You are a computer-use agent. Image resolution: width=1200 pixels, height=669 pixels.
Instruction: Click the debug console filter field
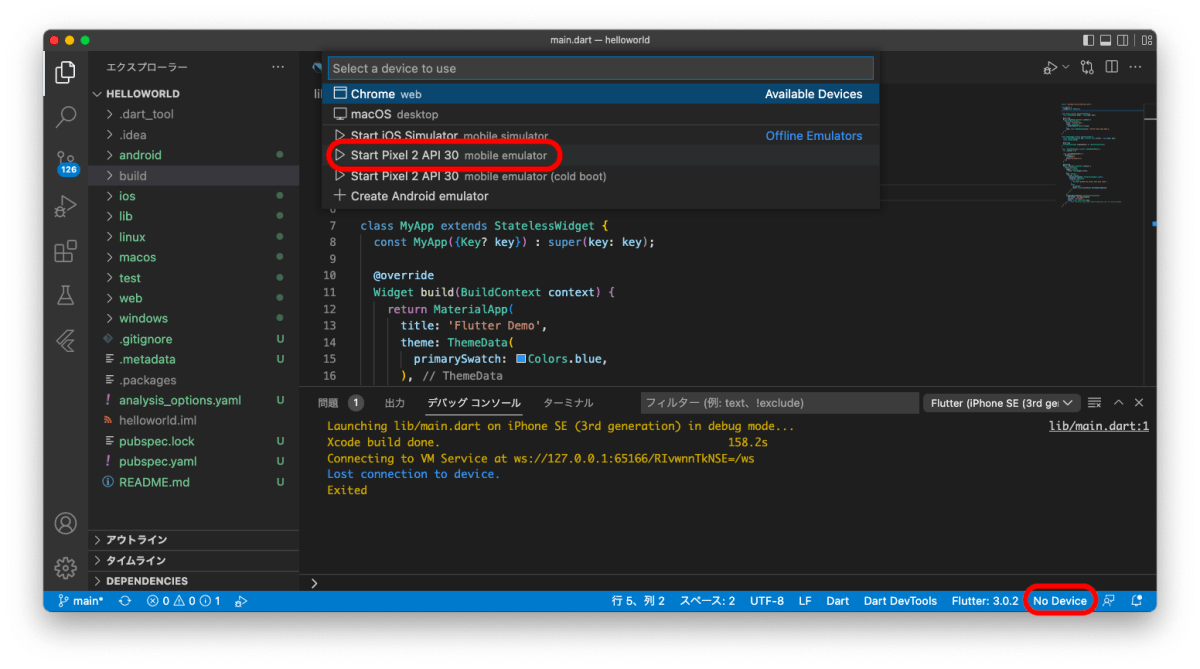tap(780, 403)
